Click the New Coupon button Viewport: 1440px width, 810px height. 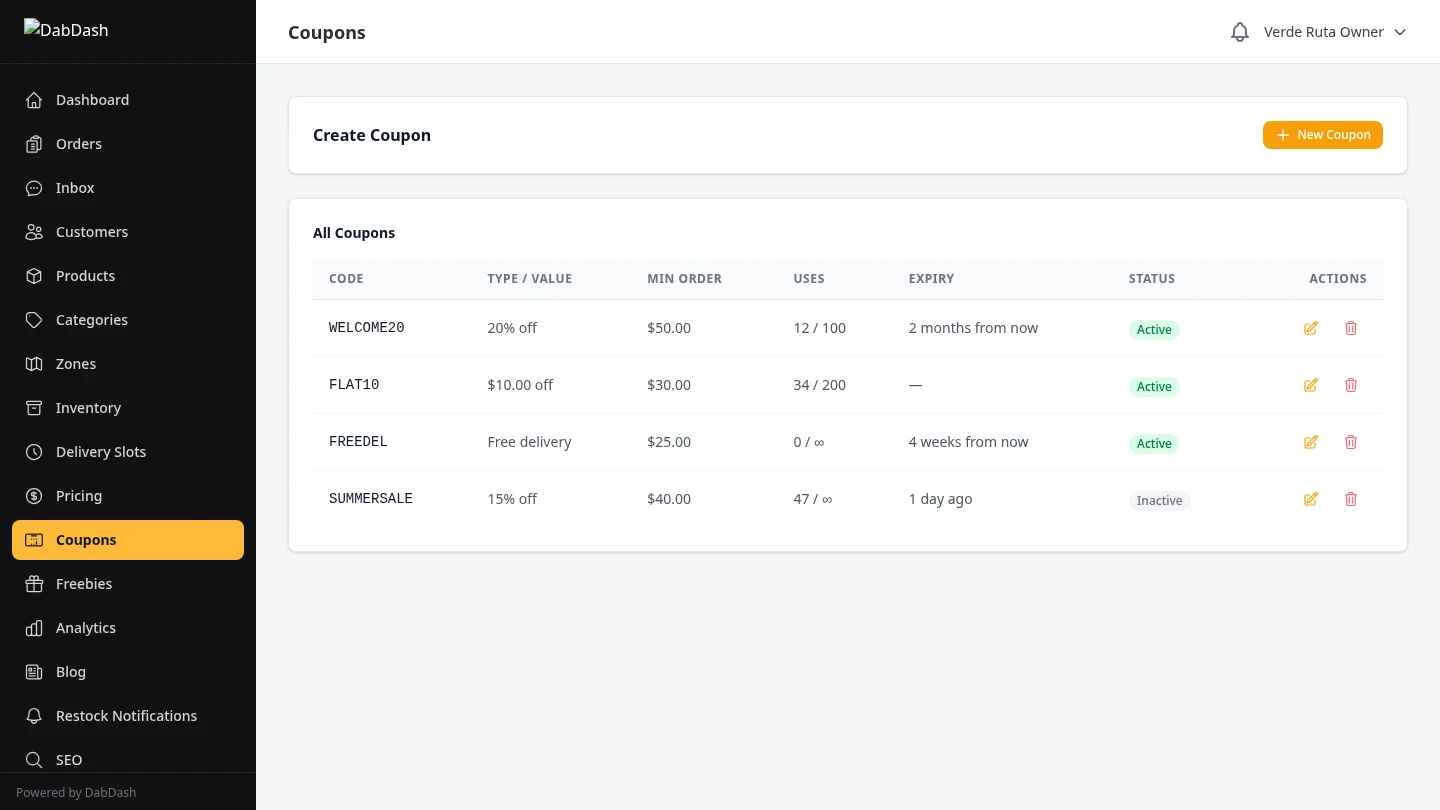[x=1322, y=134]
